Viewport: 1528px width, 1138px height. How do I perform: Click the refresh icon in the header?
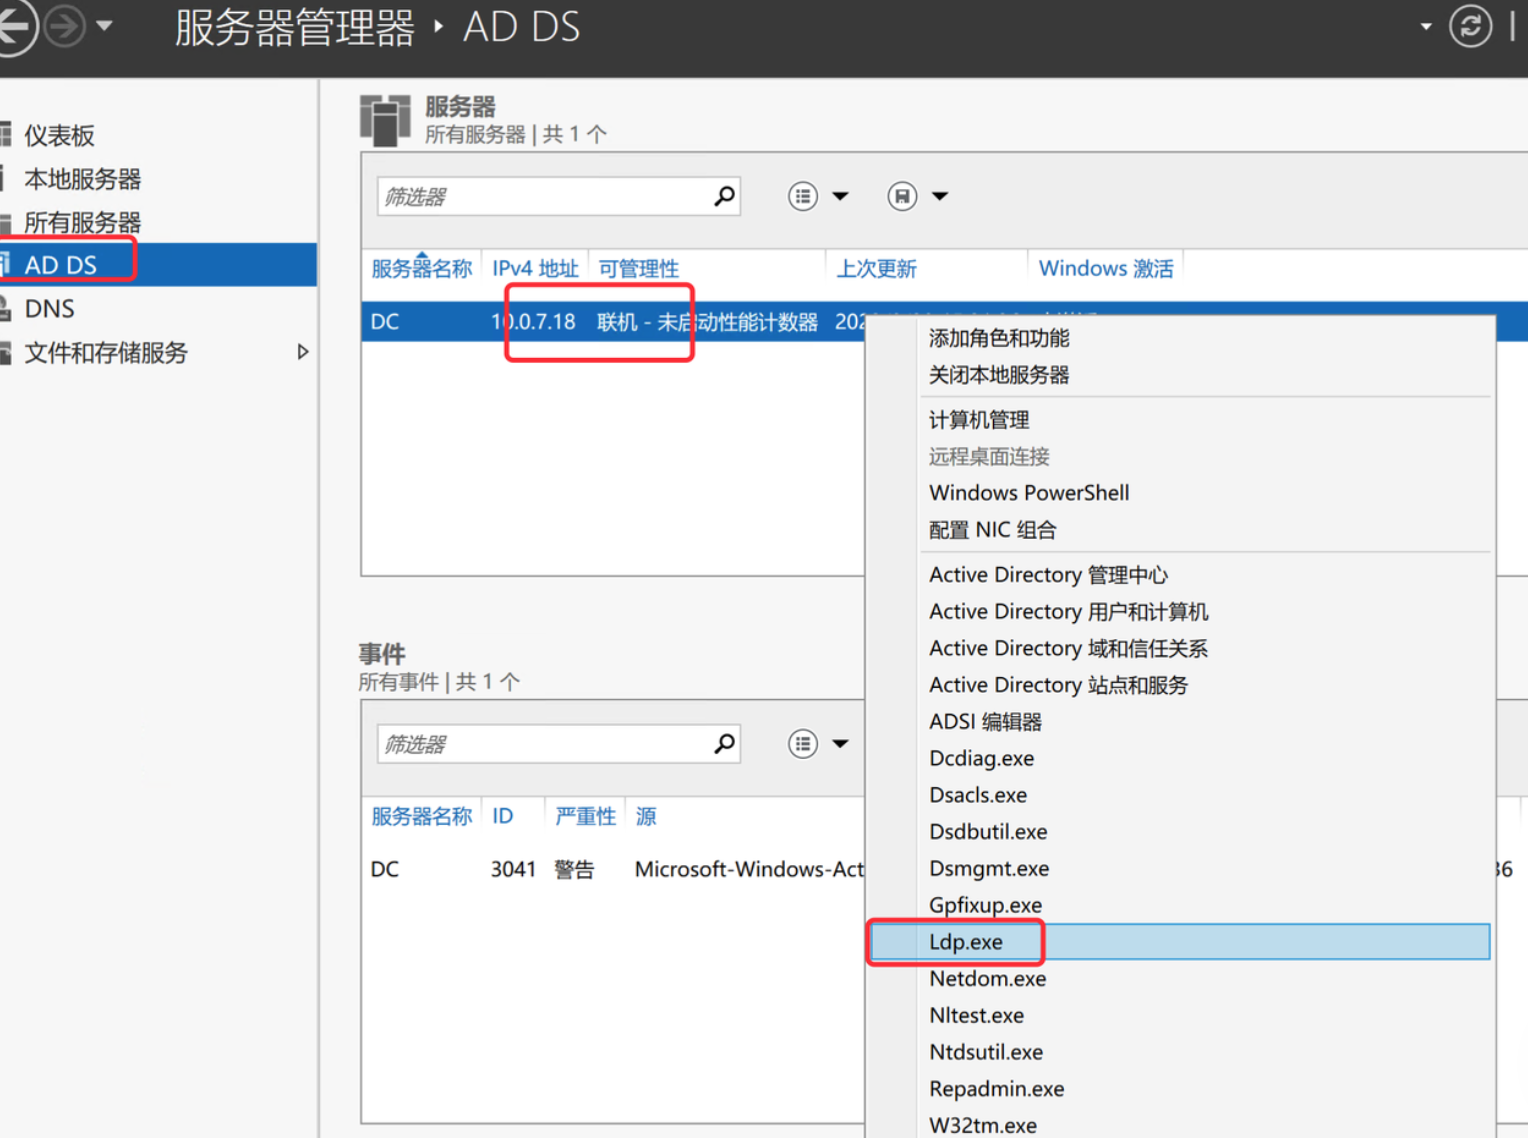[1469, 27]
